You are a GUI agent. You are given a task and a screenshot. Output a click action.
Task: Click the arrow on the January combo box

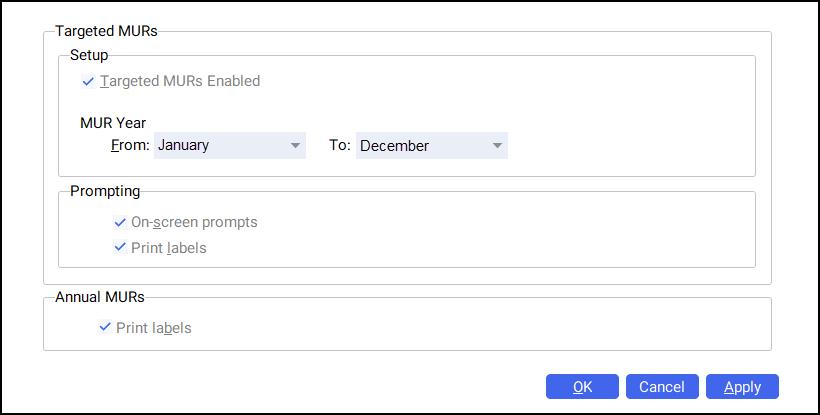[295, 146]
